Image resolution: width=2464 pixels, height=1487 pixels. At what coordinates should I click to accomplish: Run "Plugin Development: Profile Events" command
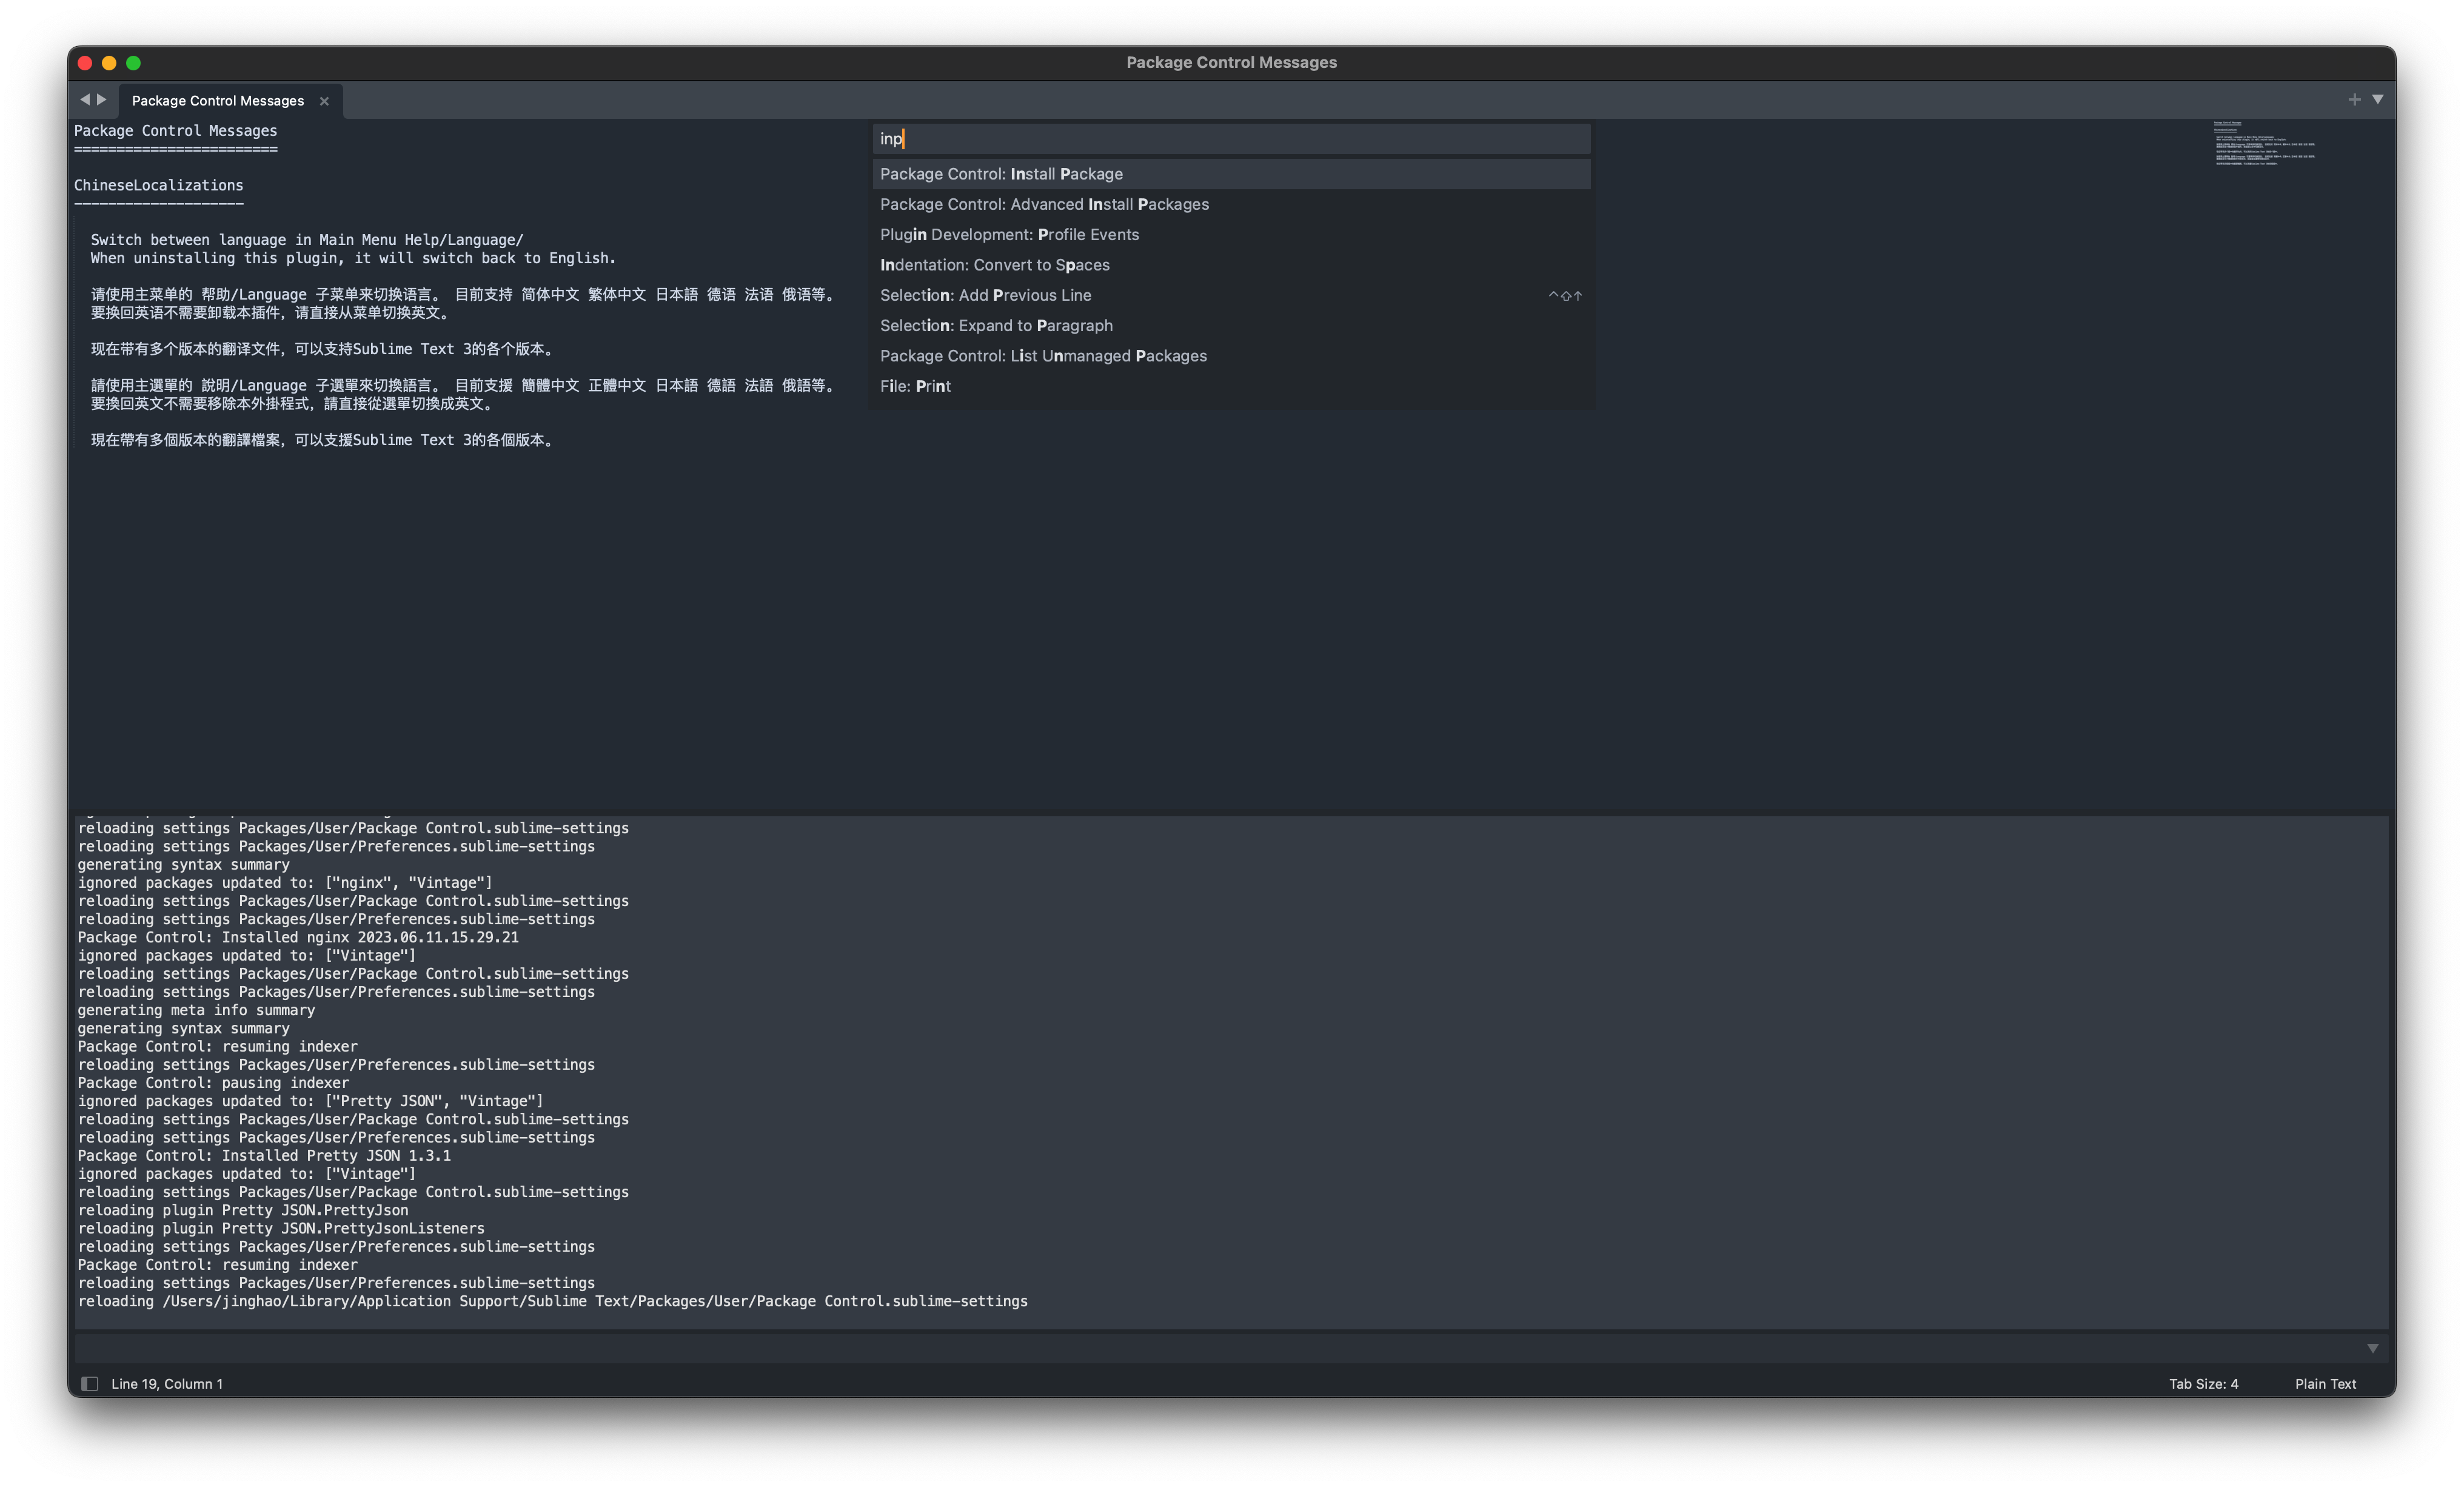(x=1009, y=234)
